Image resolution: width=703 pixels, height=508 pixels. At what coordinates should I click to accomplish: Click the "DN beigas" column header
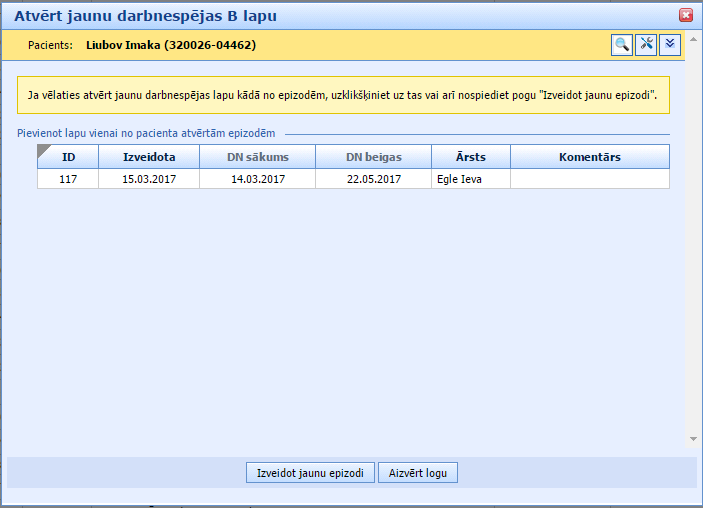coord(373,157)
